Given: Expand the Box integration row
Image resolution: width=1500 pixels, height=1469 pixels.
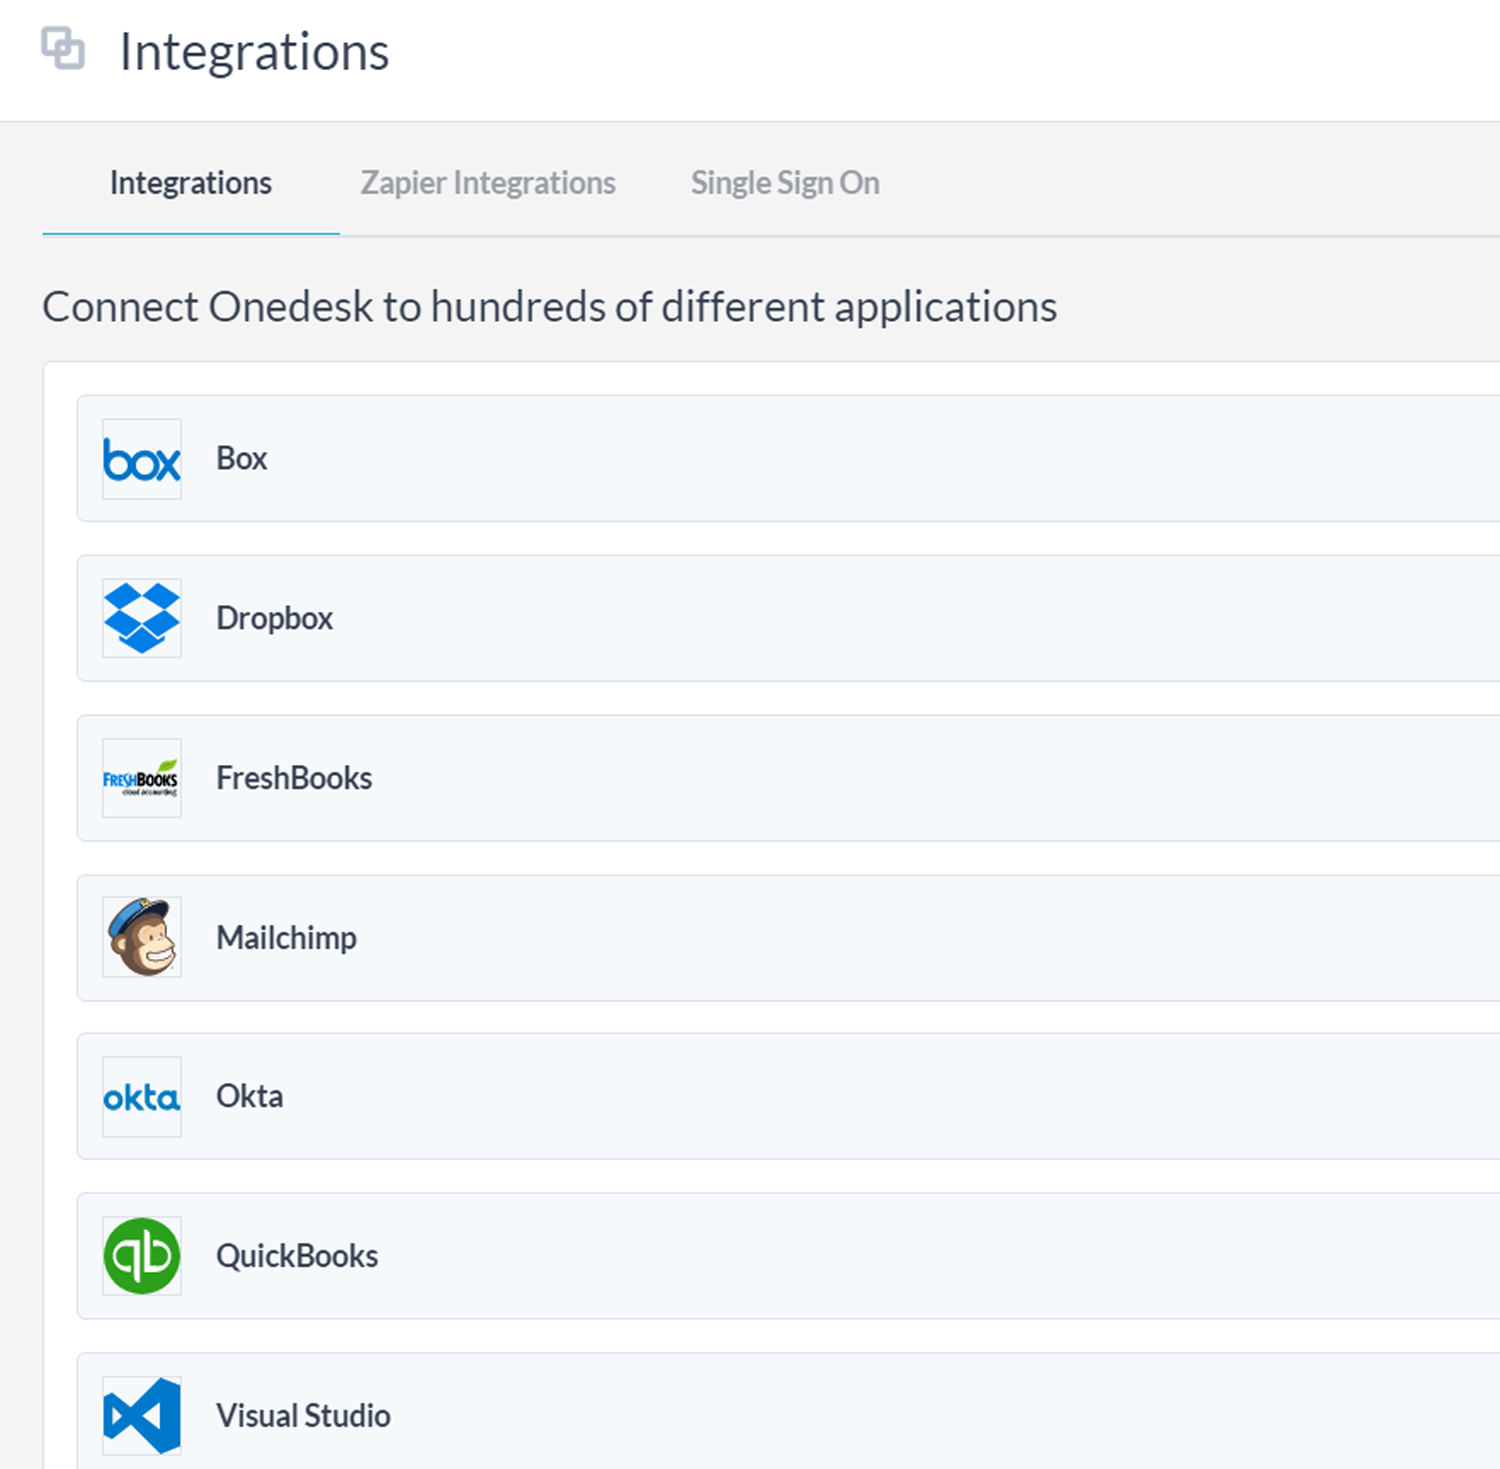Looking at the screenshot, I should 788,458.
